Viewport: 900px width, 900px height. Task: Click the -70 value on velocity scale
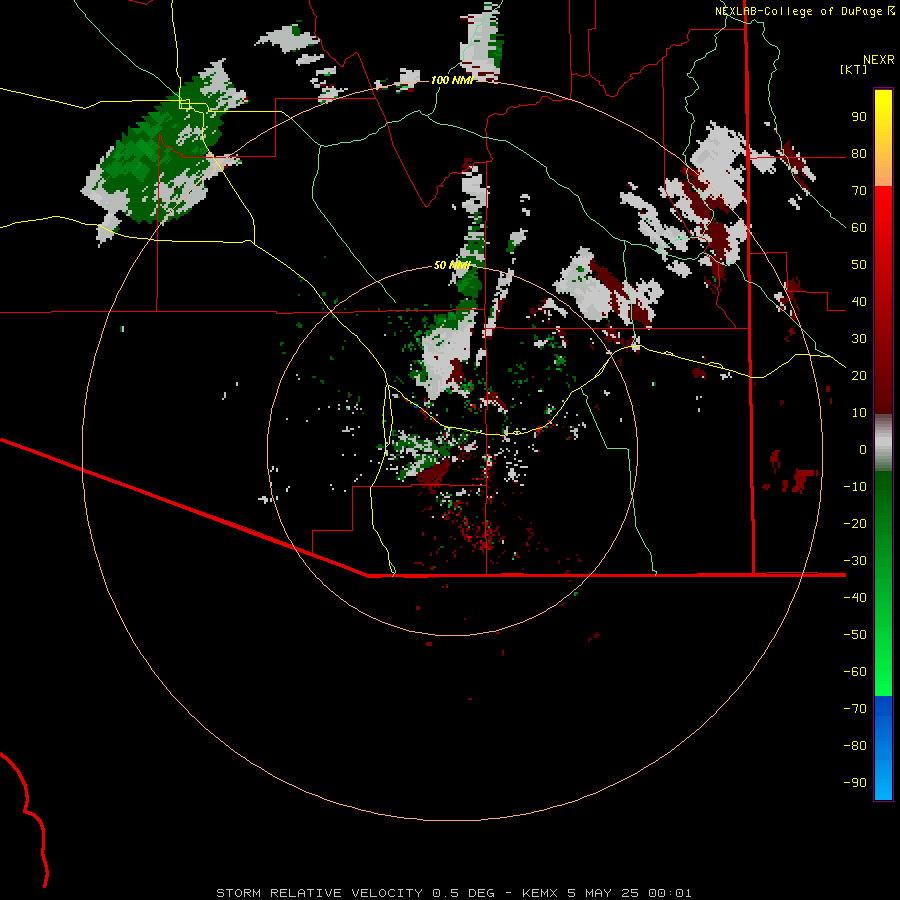click(x=855, y=709)
